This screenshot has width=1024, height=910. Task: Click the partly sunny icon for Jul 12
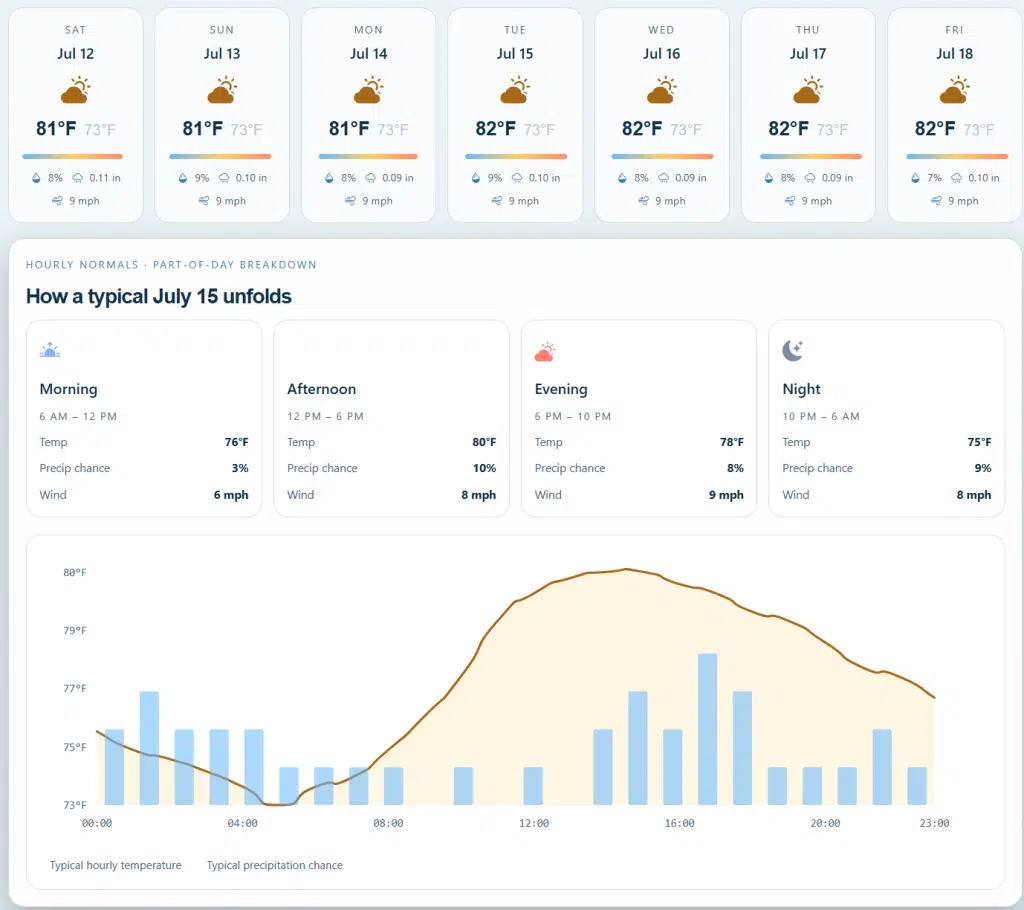click(x=76, y=89)
